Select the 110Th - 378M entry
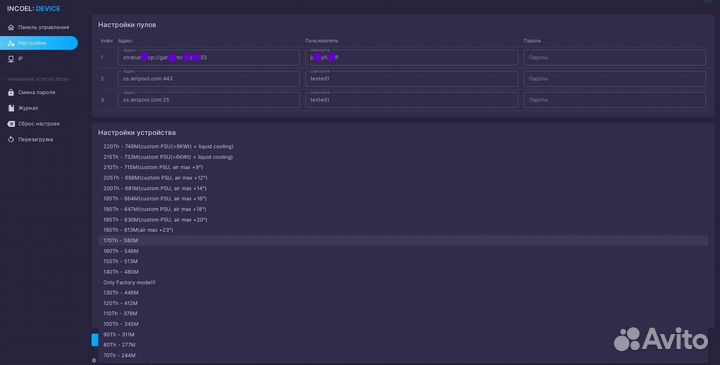 coord(120,313)
